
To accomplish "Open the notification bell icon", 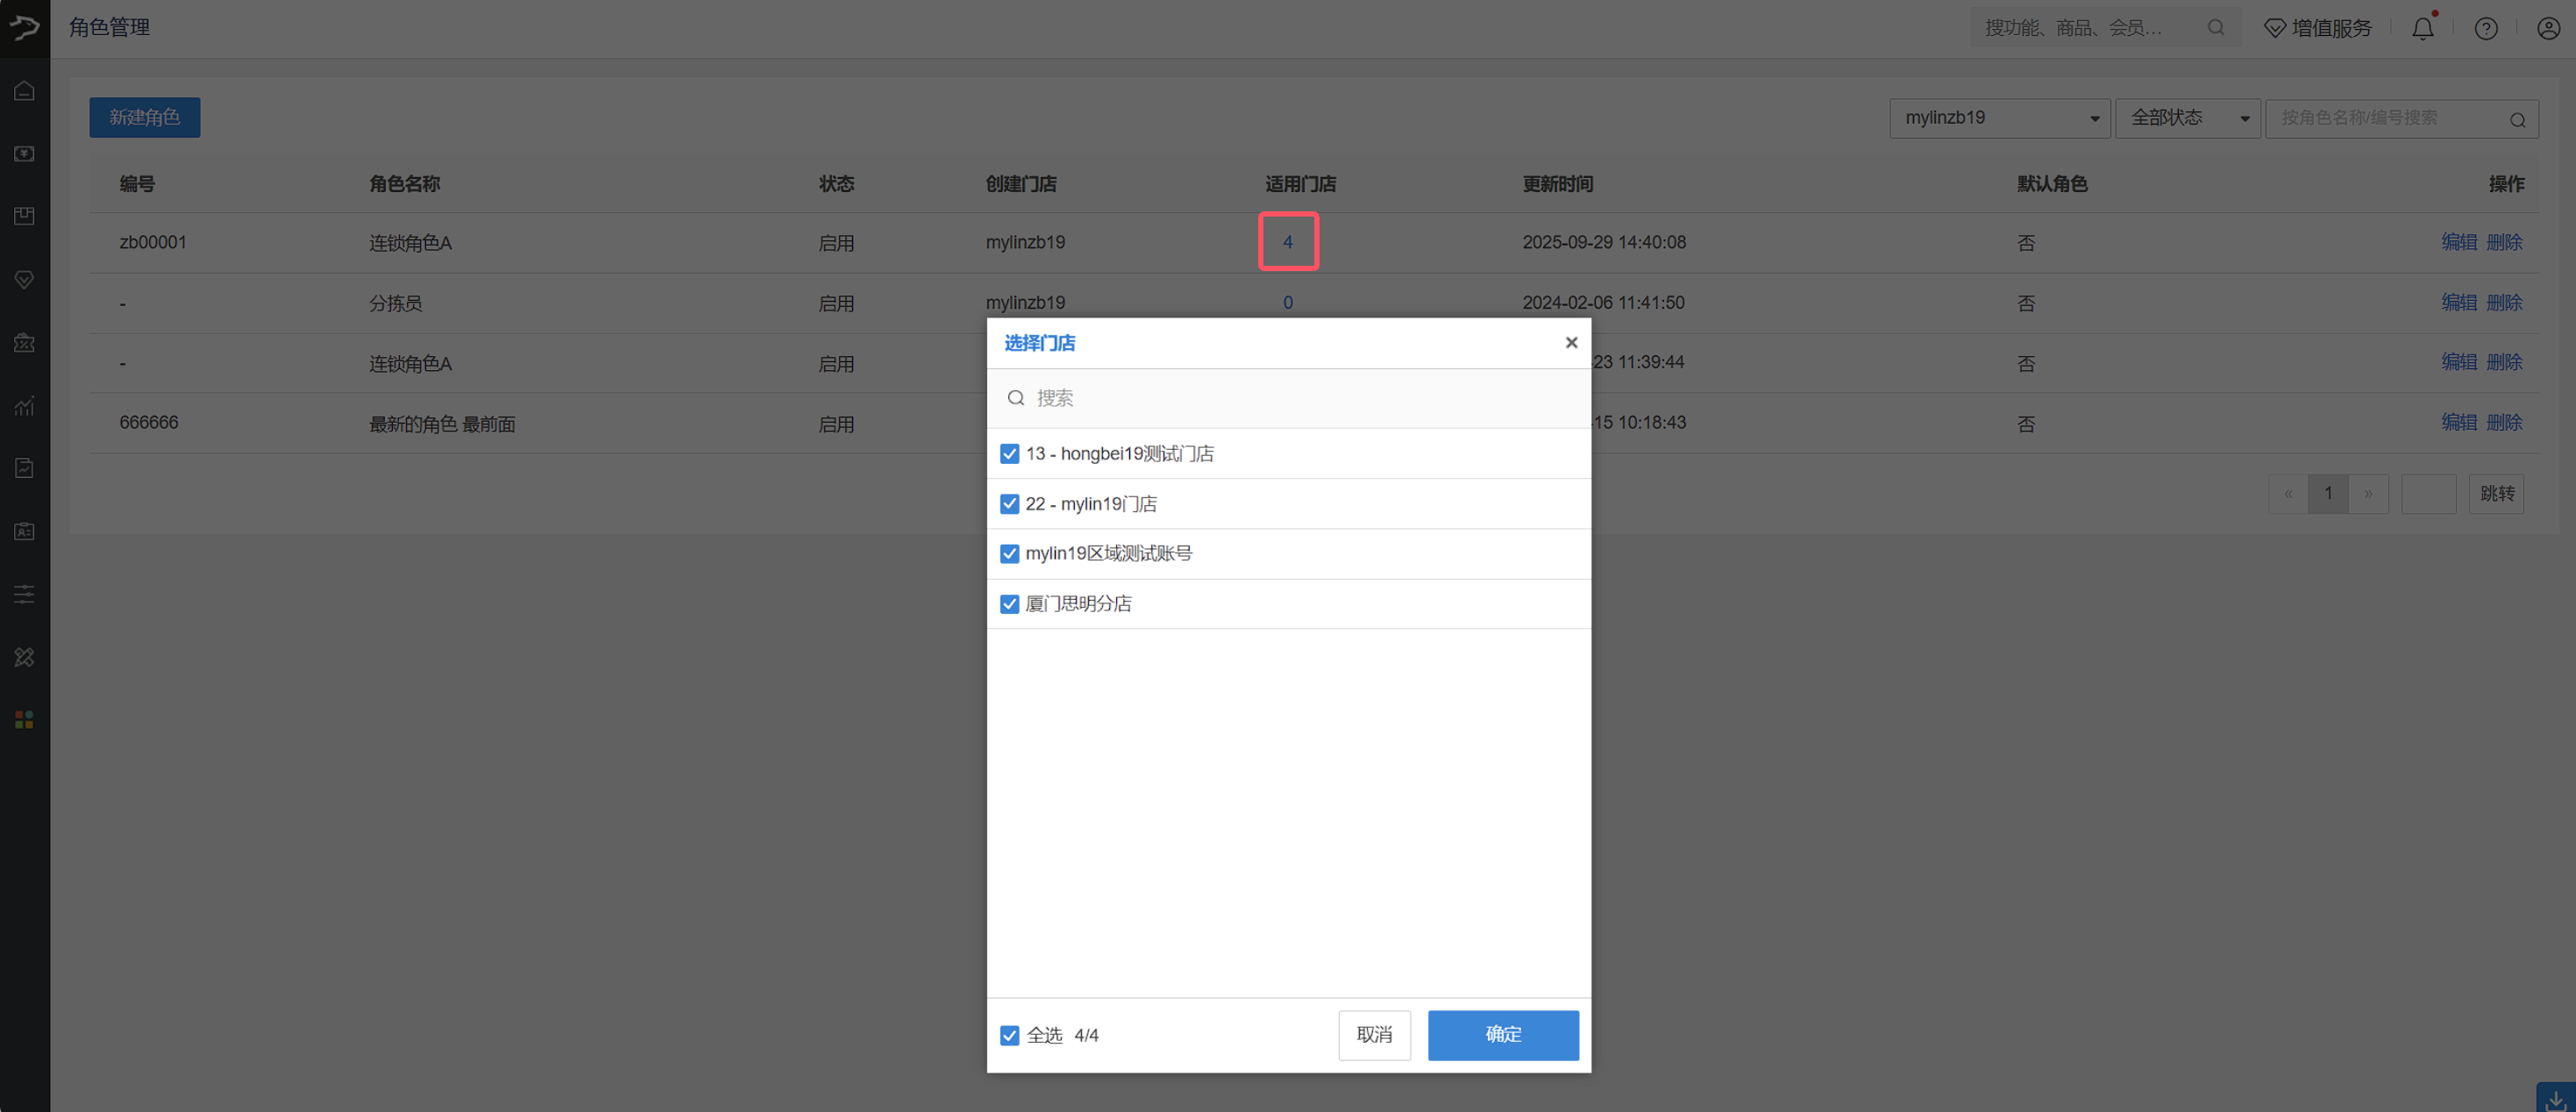I will 2422,28.
